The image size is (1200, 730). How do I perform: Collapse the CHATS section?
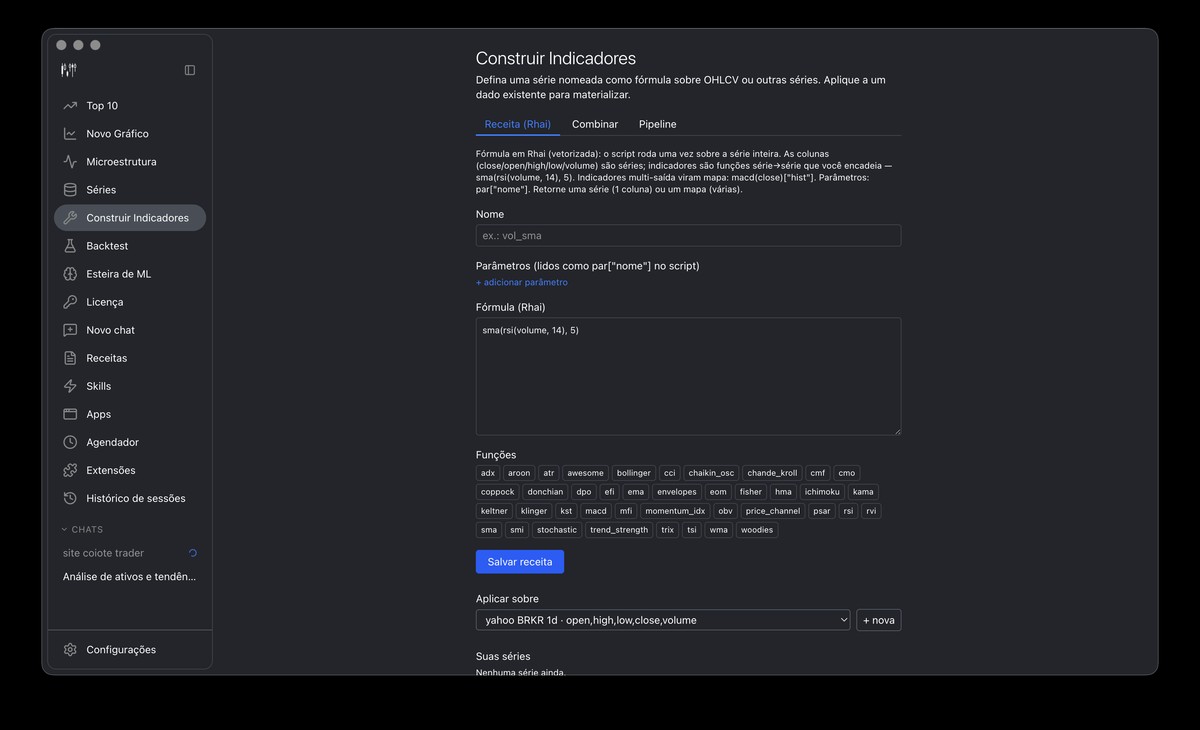point(83,530)
